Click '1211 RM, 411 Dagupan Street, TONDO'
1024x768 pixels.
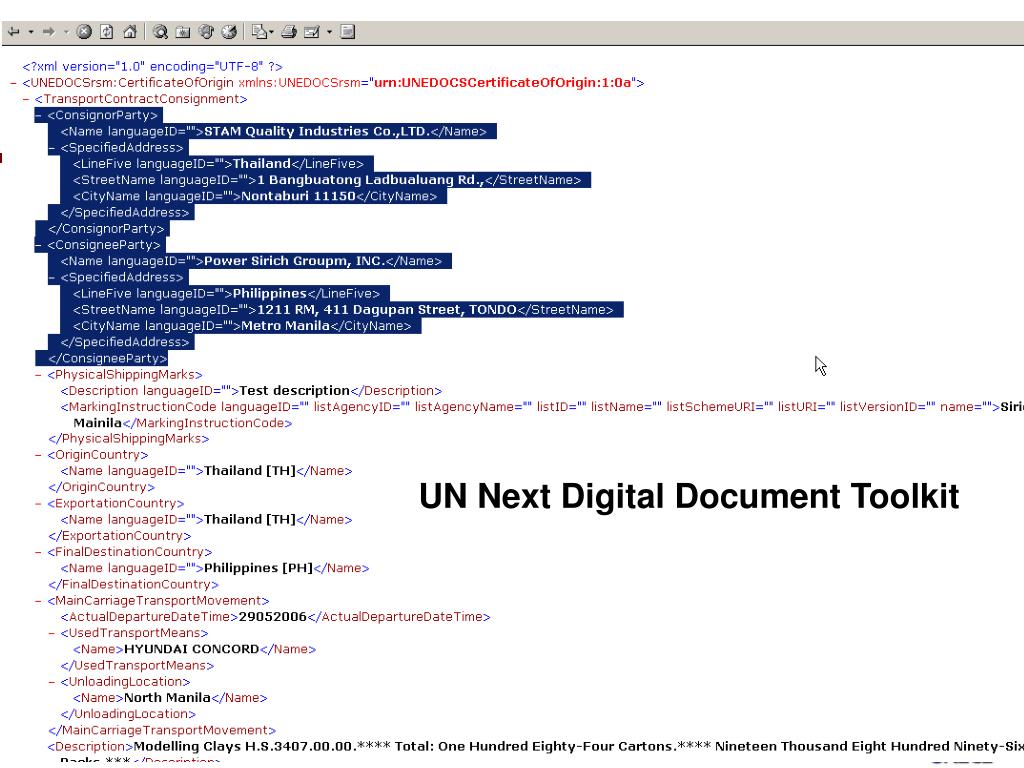(387, 310)
